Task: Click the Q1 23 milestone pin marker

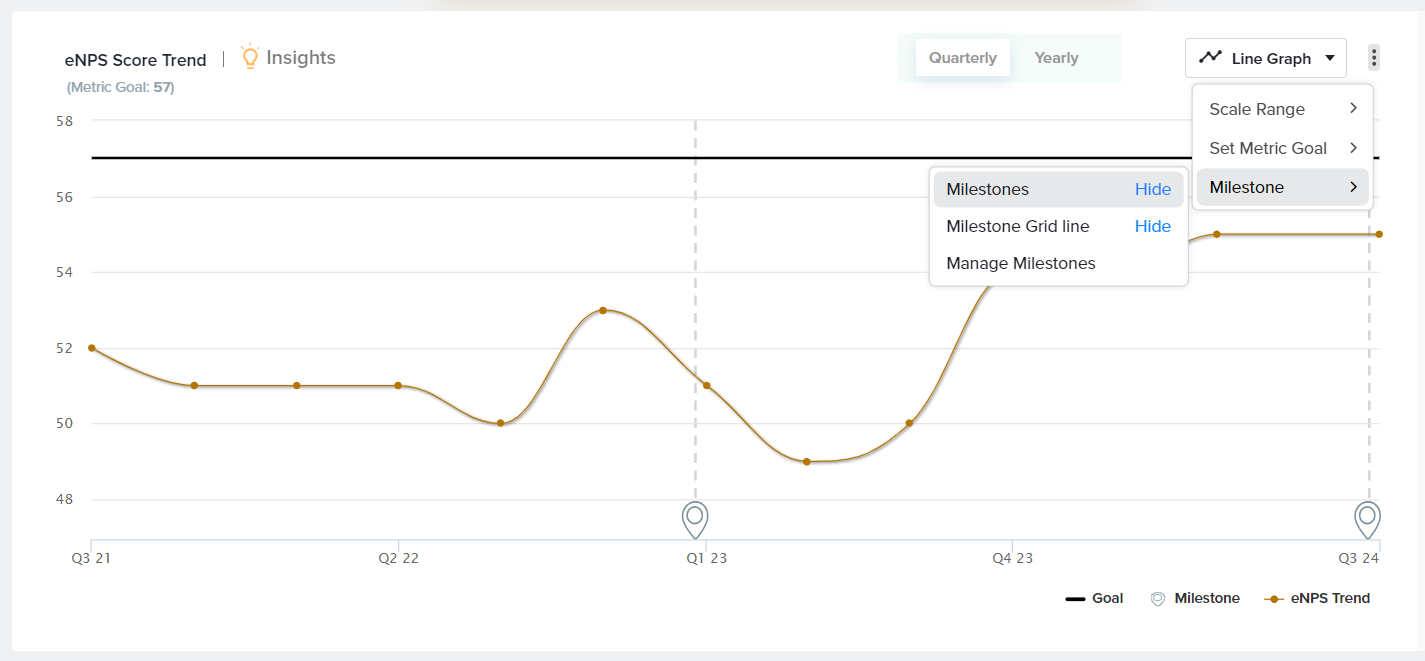Action: [x=695, y=519]
